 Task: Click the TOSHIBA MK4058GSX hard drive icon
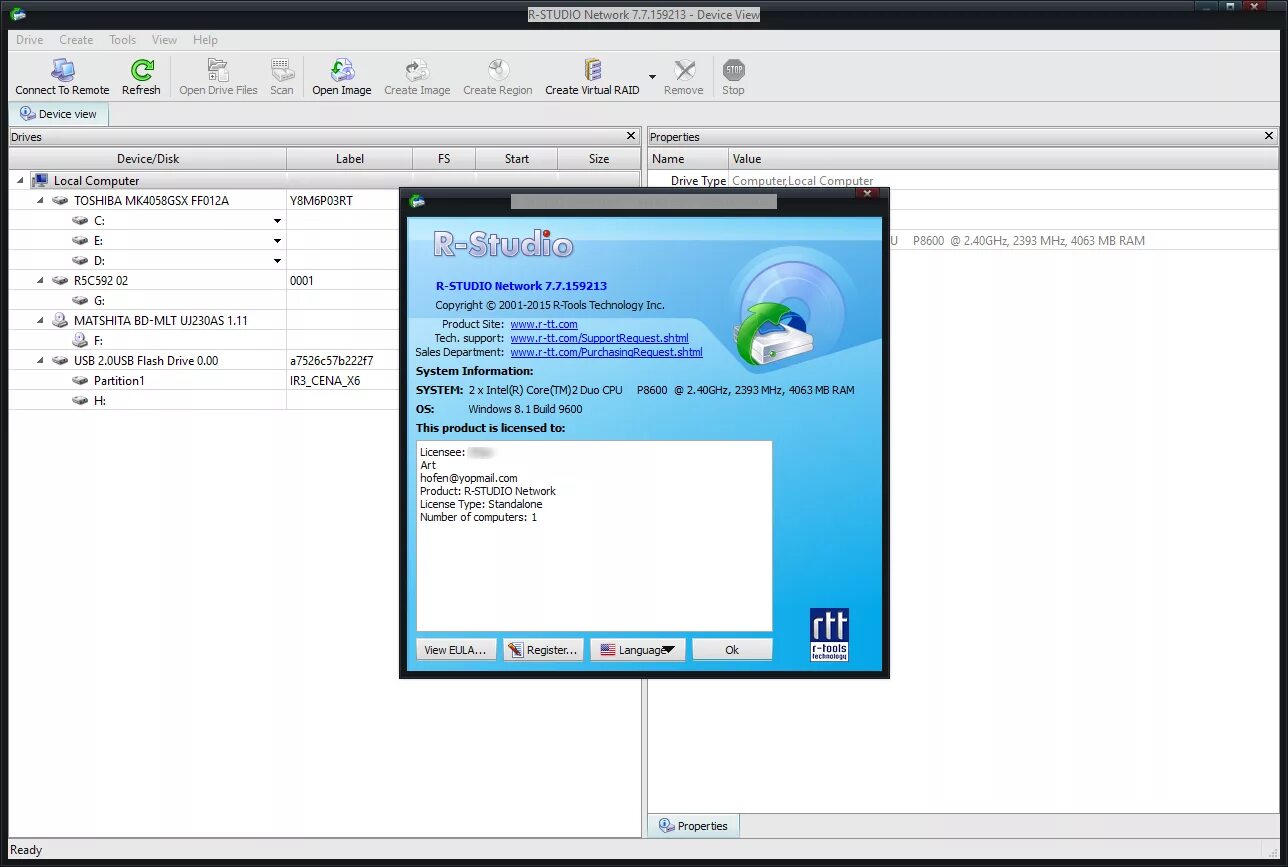click(60, 201)
